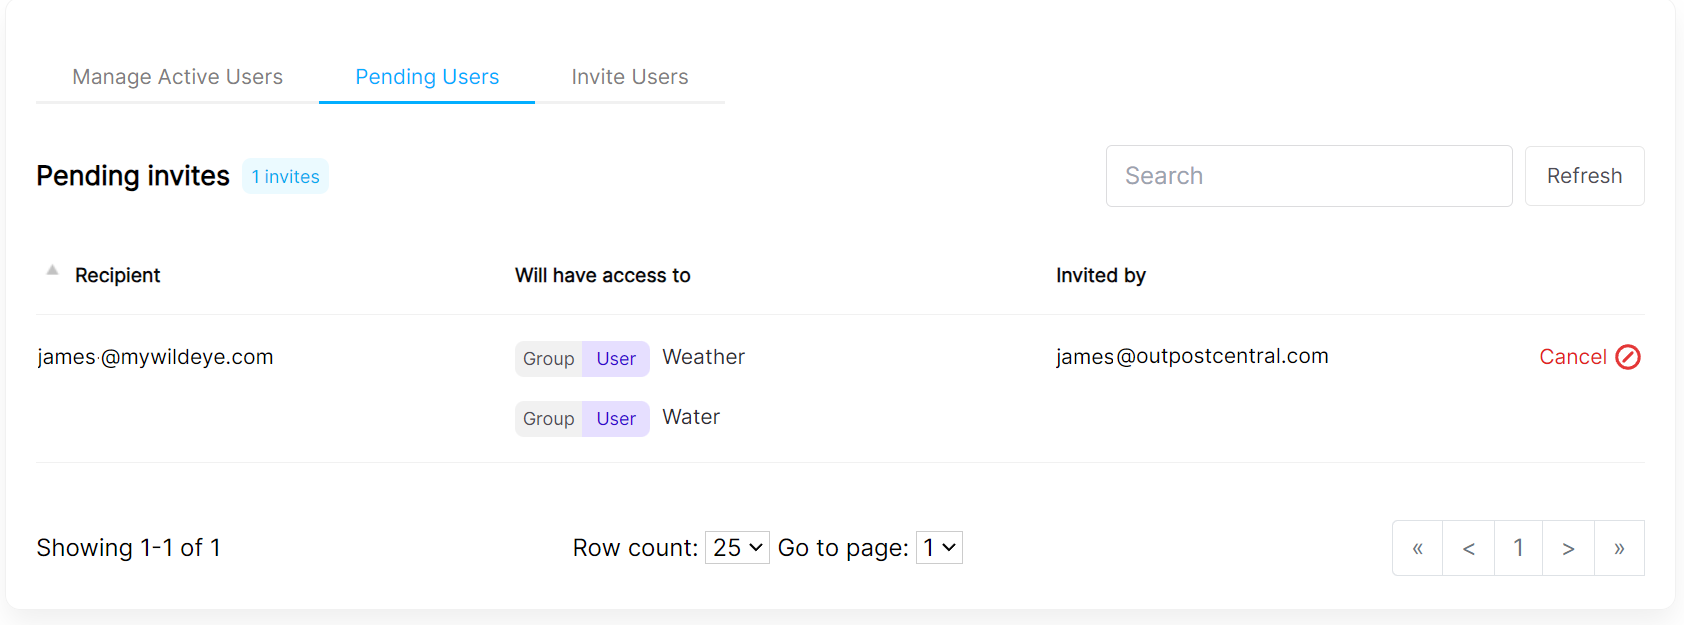1684x625 pixels.
Task: Cancel the invite for james@mywildeye.com
Action: click(x=1573, y=357)
